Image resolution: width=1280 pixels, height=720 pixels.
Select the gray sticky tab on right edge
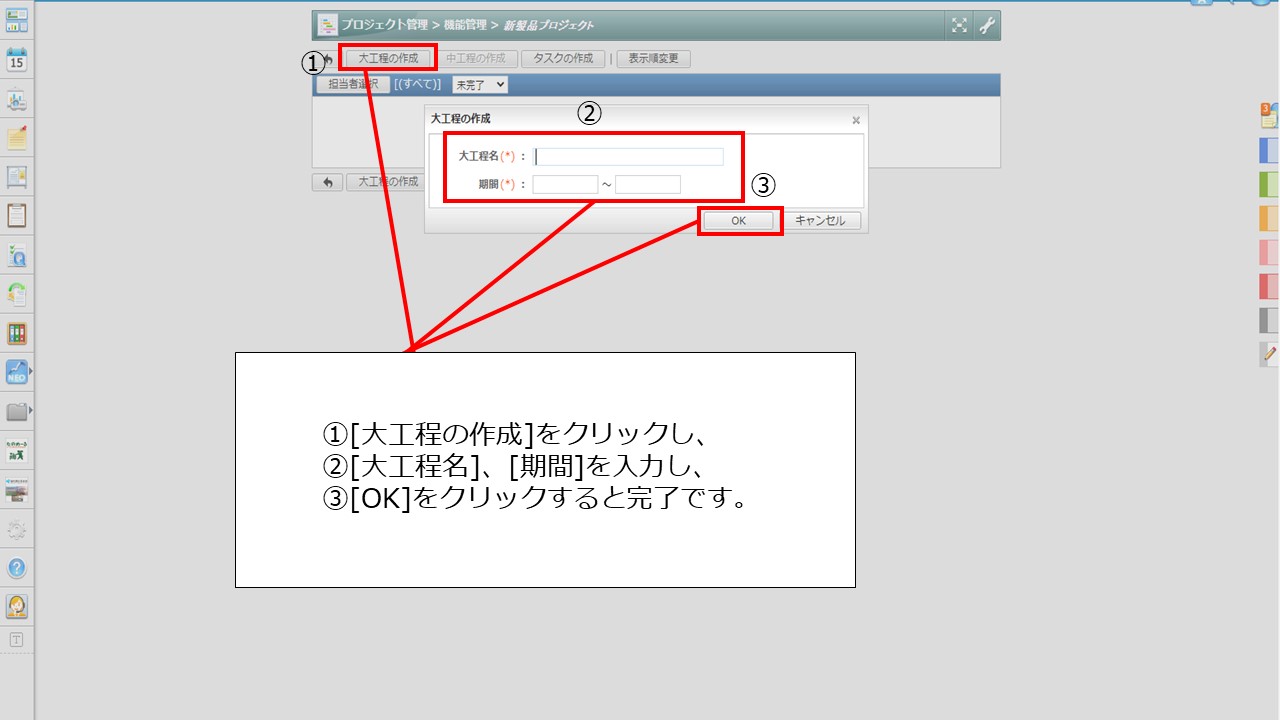[1269, 320]
